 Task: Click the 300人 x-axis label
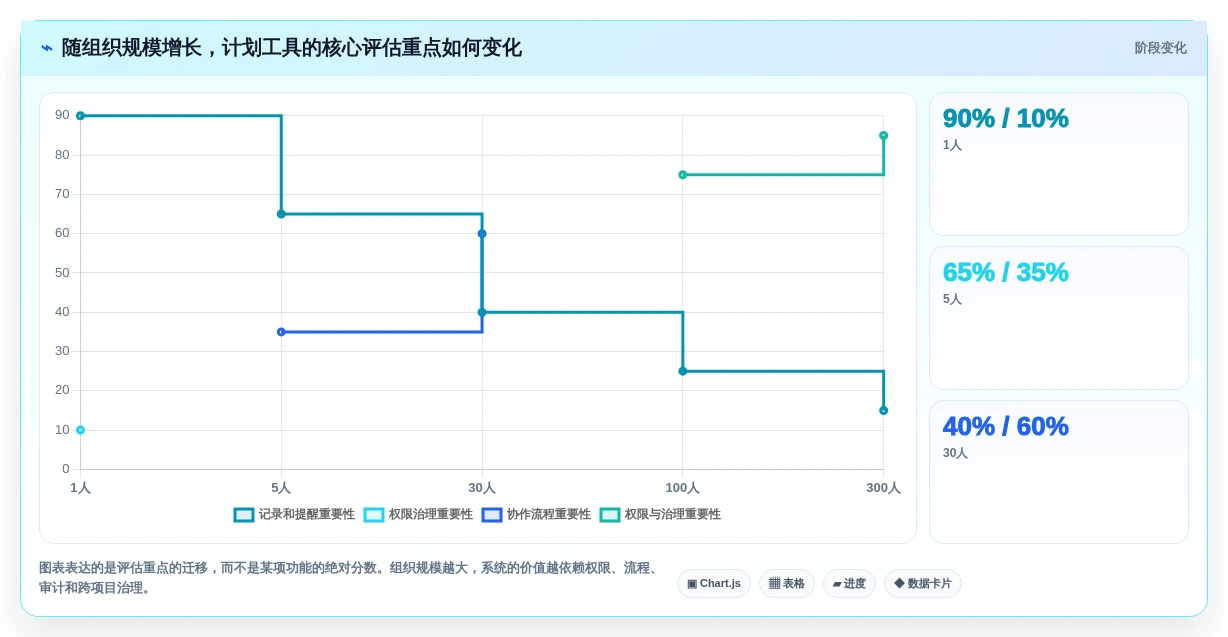click(x=883, y=488)
